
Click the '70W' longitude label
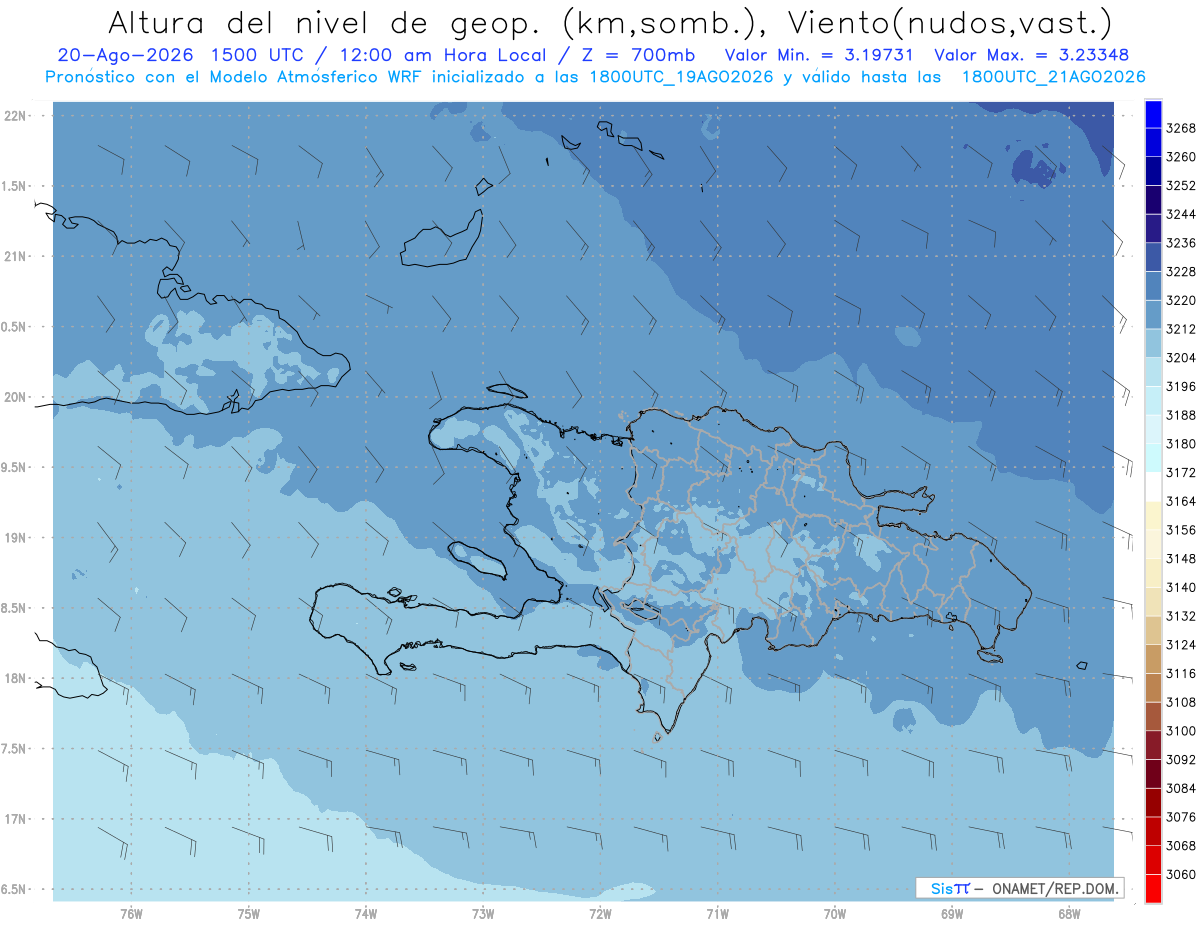[x=835, y=913]
